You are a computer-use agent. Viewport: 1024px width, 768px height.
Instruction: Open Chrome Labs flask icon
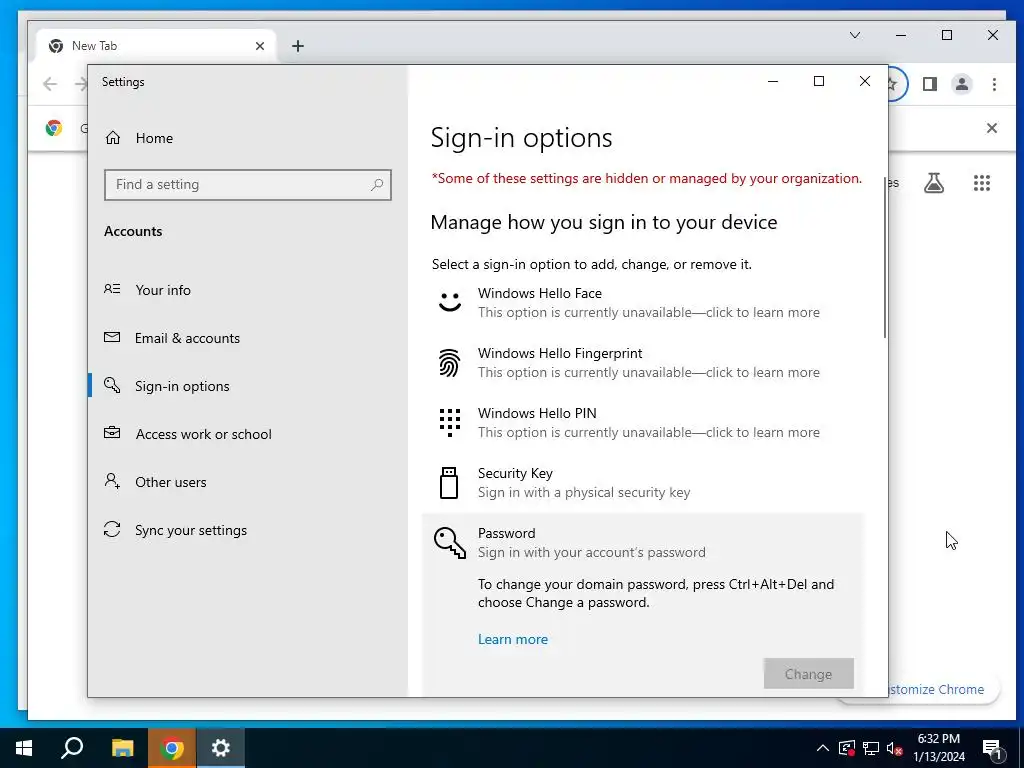(934, 183)
